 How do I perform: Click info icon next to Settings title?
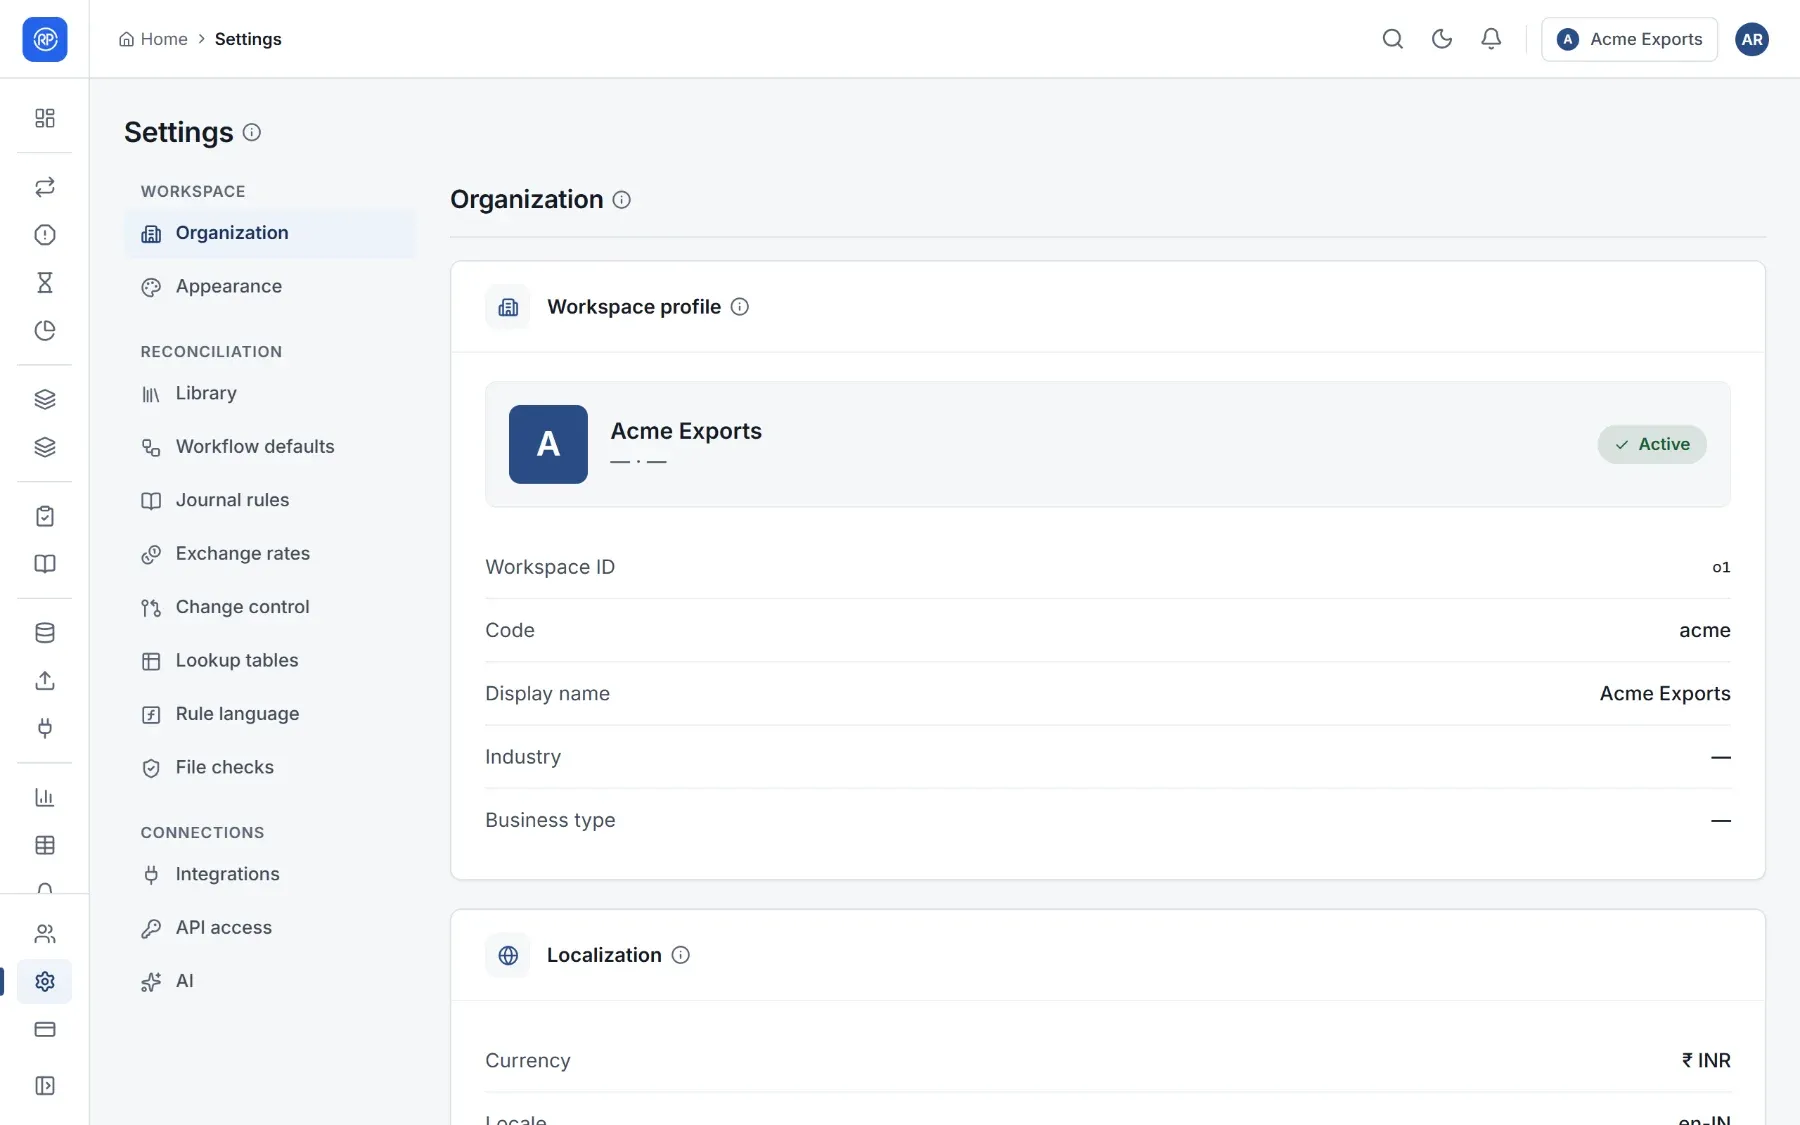pyautogui.click(x=252, y=132)
